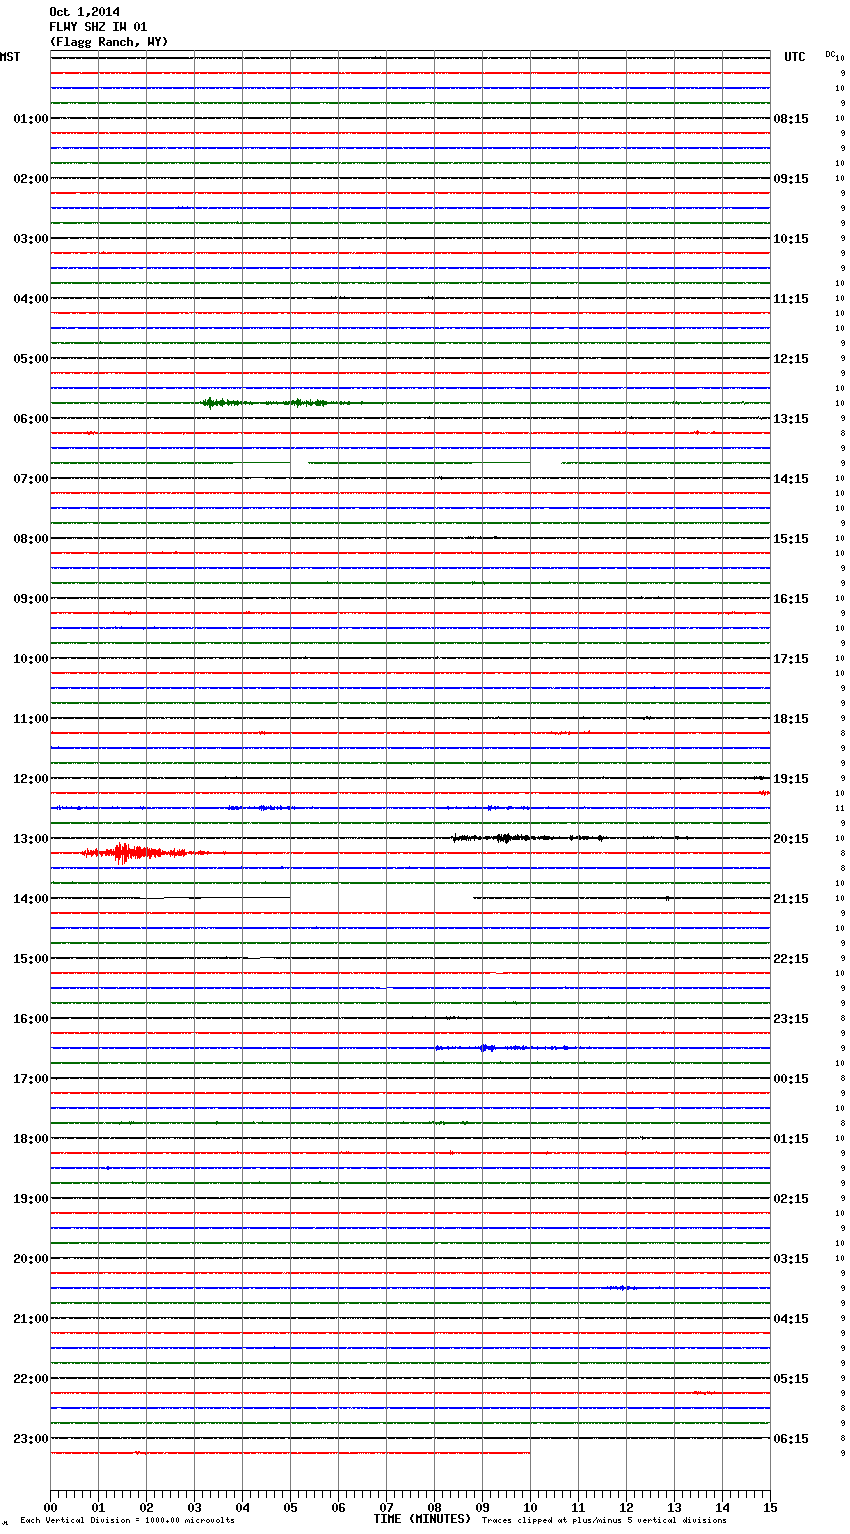Select the 13:00 MST time label

31,839
